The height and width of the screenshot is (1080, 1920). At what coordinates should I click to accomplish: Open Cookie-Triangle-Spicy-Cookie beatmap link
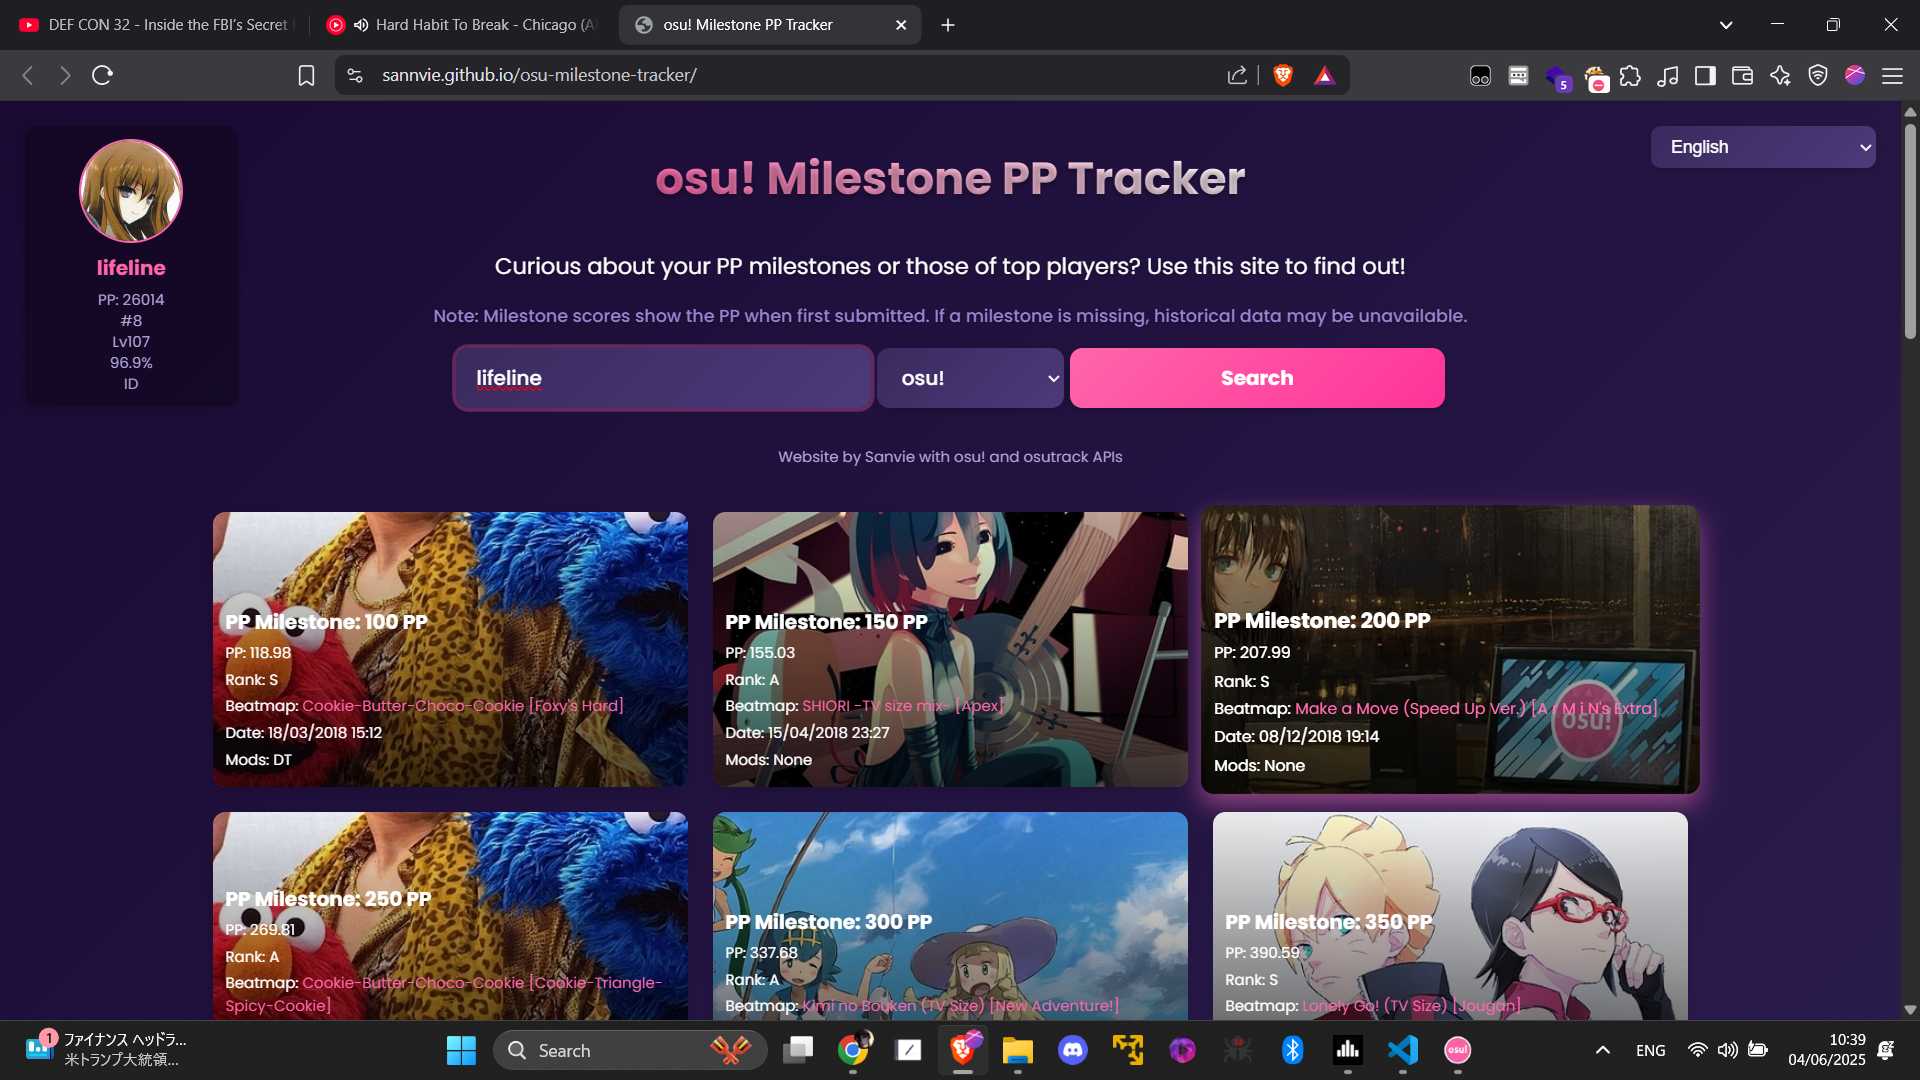[443, 994]
